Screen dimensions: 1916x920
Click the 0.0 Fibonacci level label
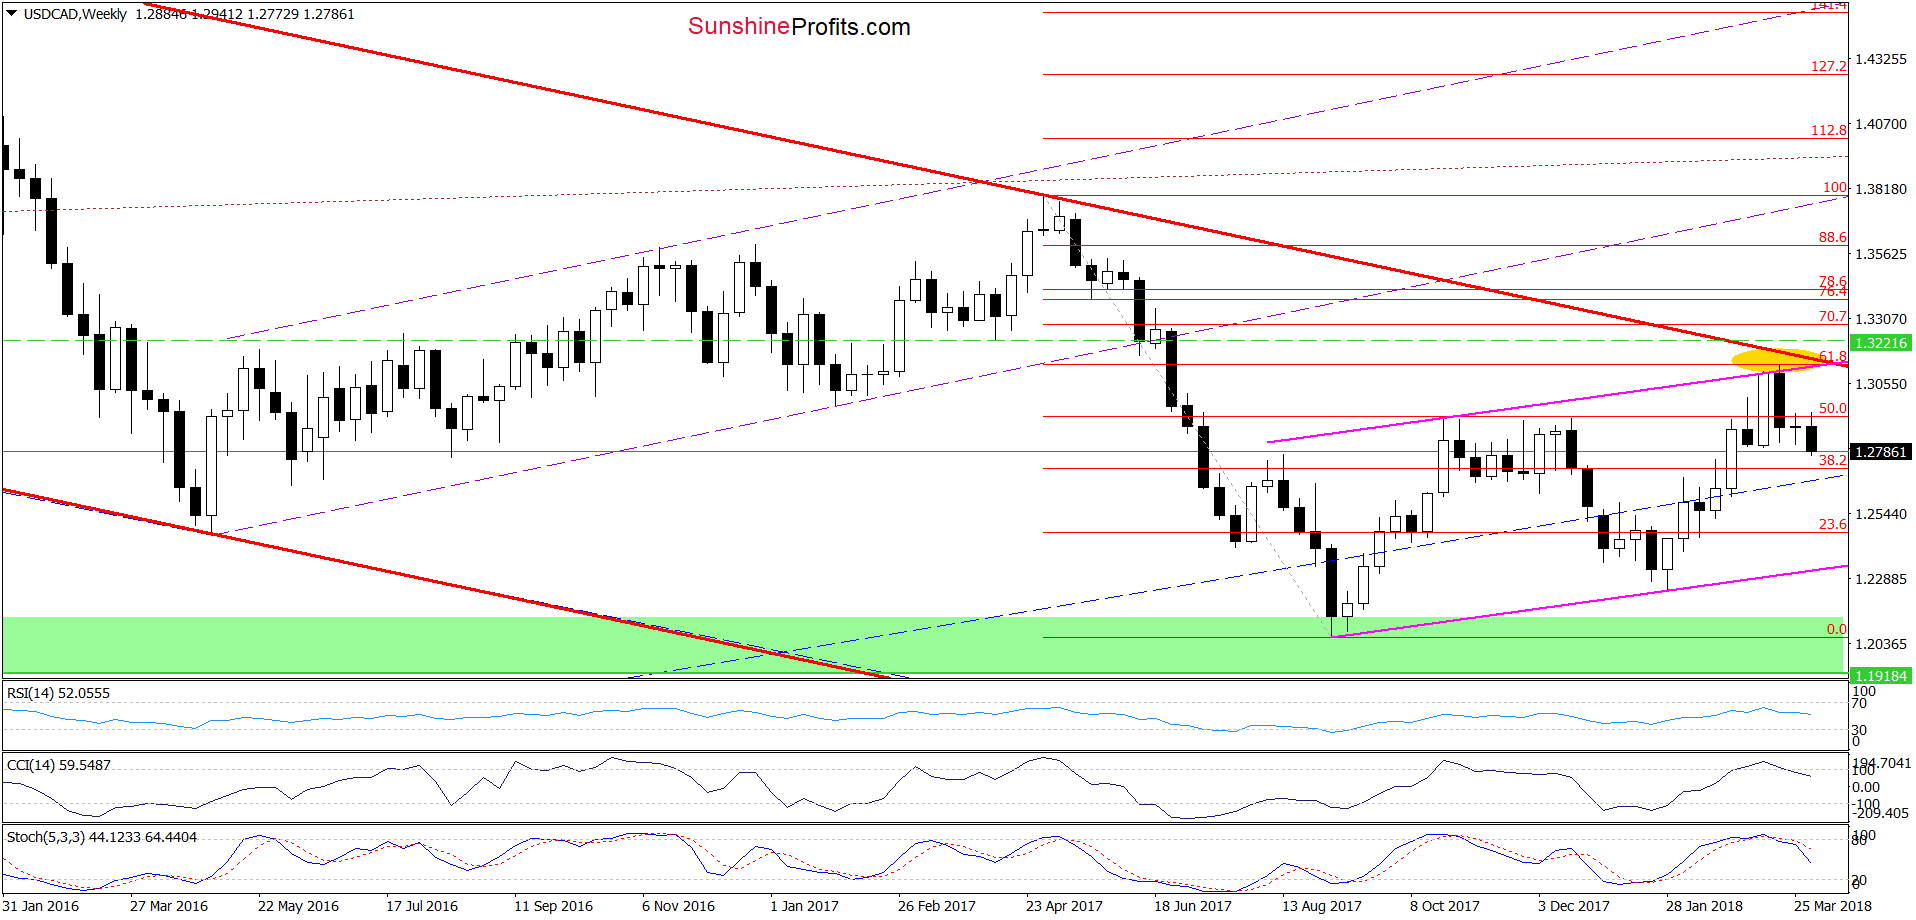click(1837, 629)
